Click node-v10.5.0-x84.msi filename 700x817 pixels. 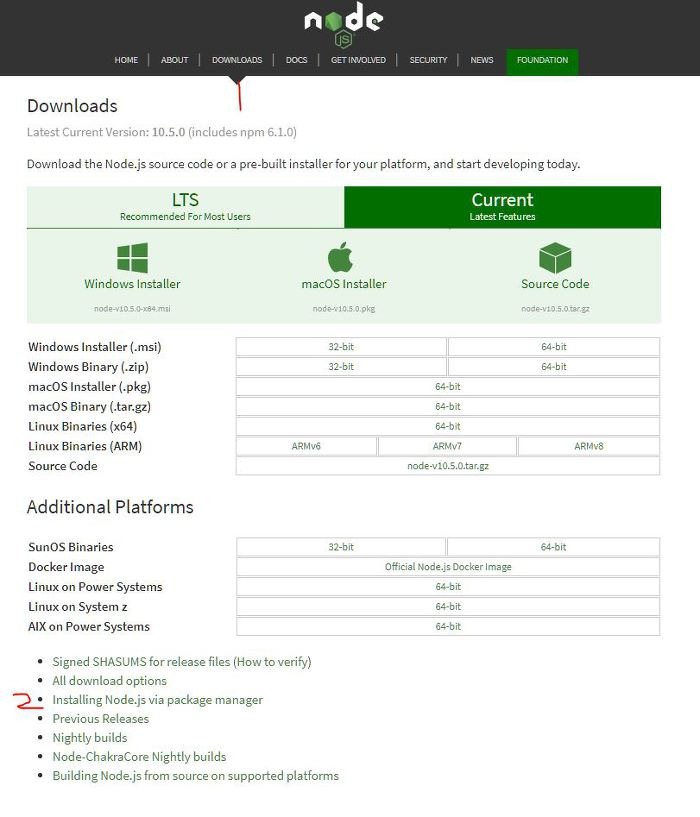[132, 308]
